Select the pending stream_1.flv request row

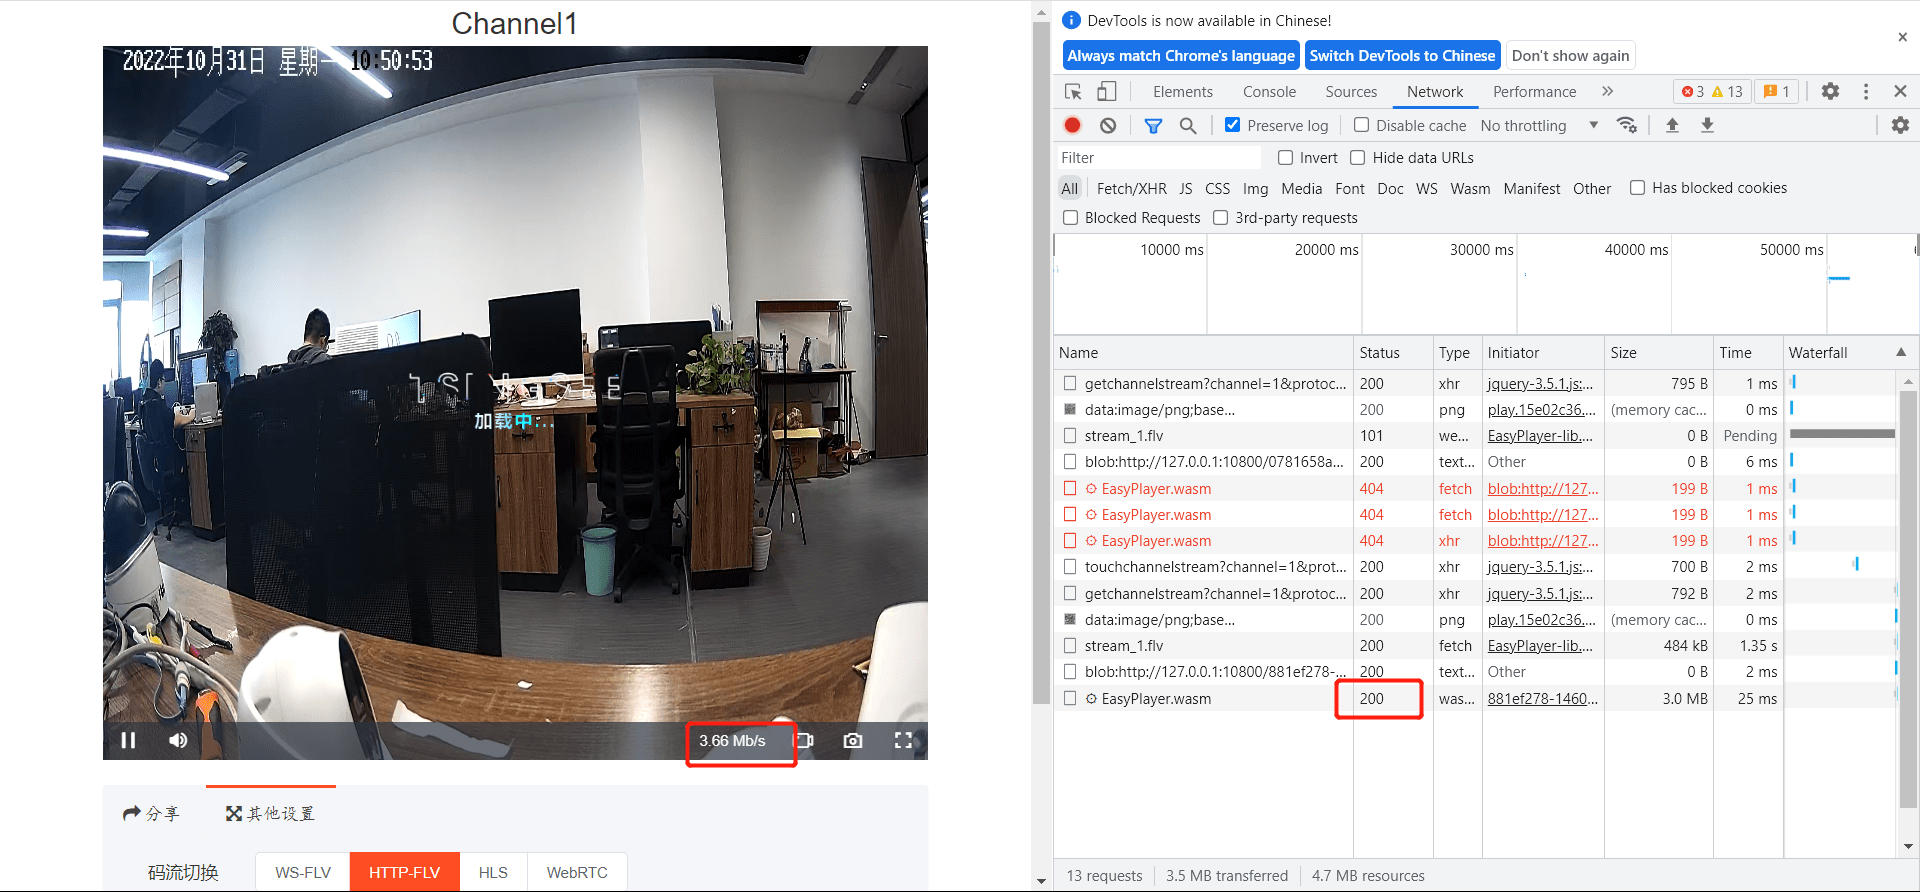click(x=1475, y=436)
